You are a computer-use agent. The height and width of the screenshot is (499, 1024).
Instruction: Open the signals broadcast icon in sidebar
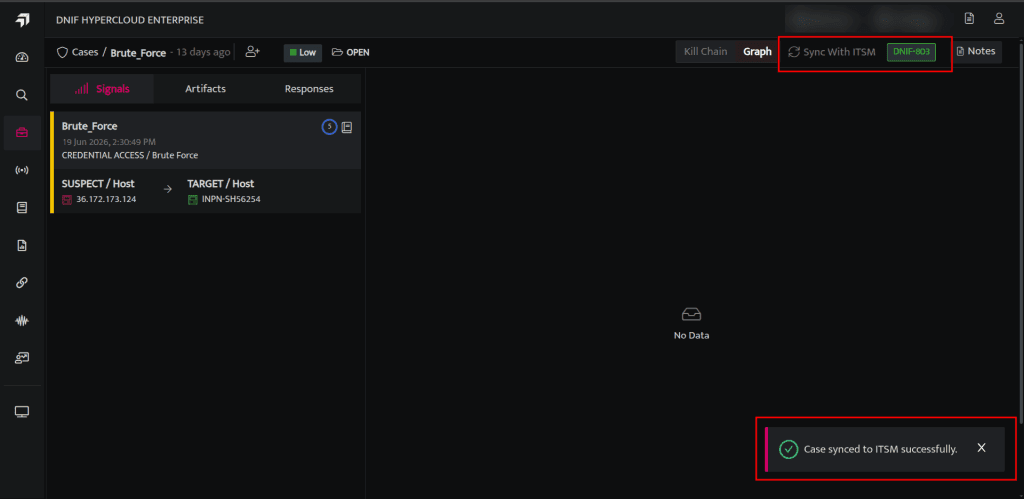click(22, 170)
